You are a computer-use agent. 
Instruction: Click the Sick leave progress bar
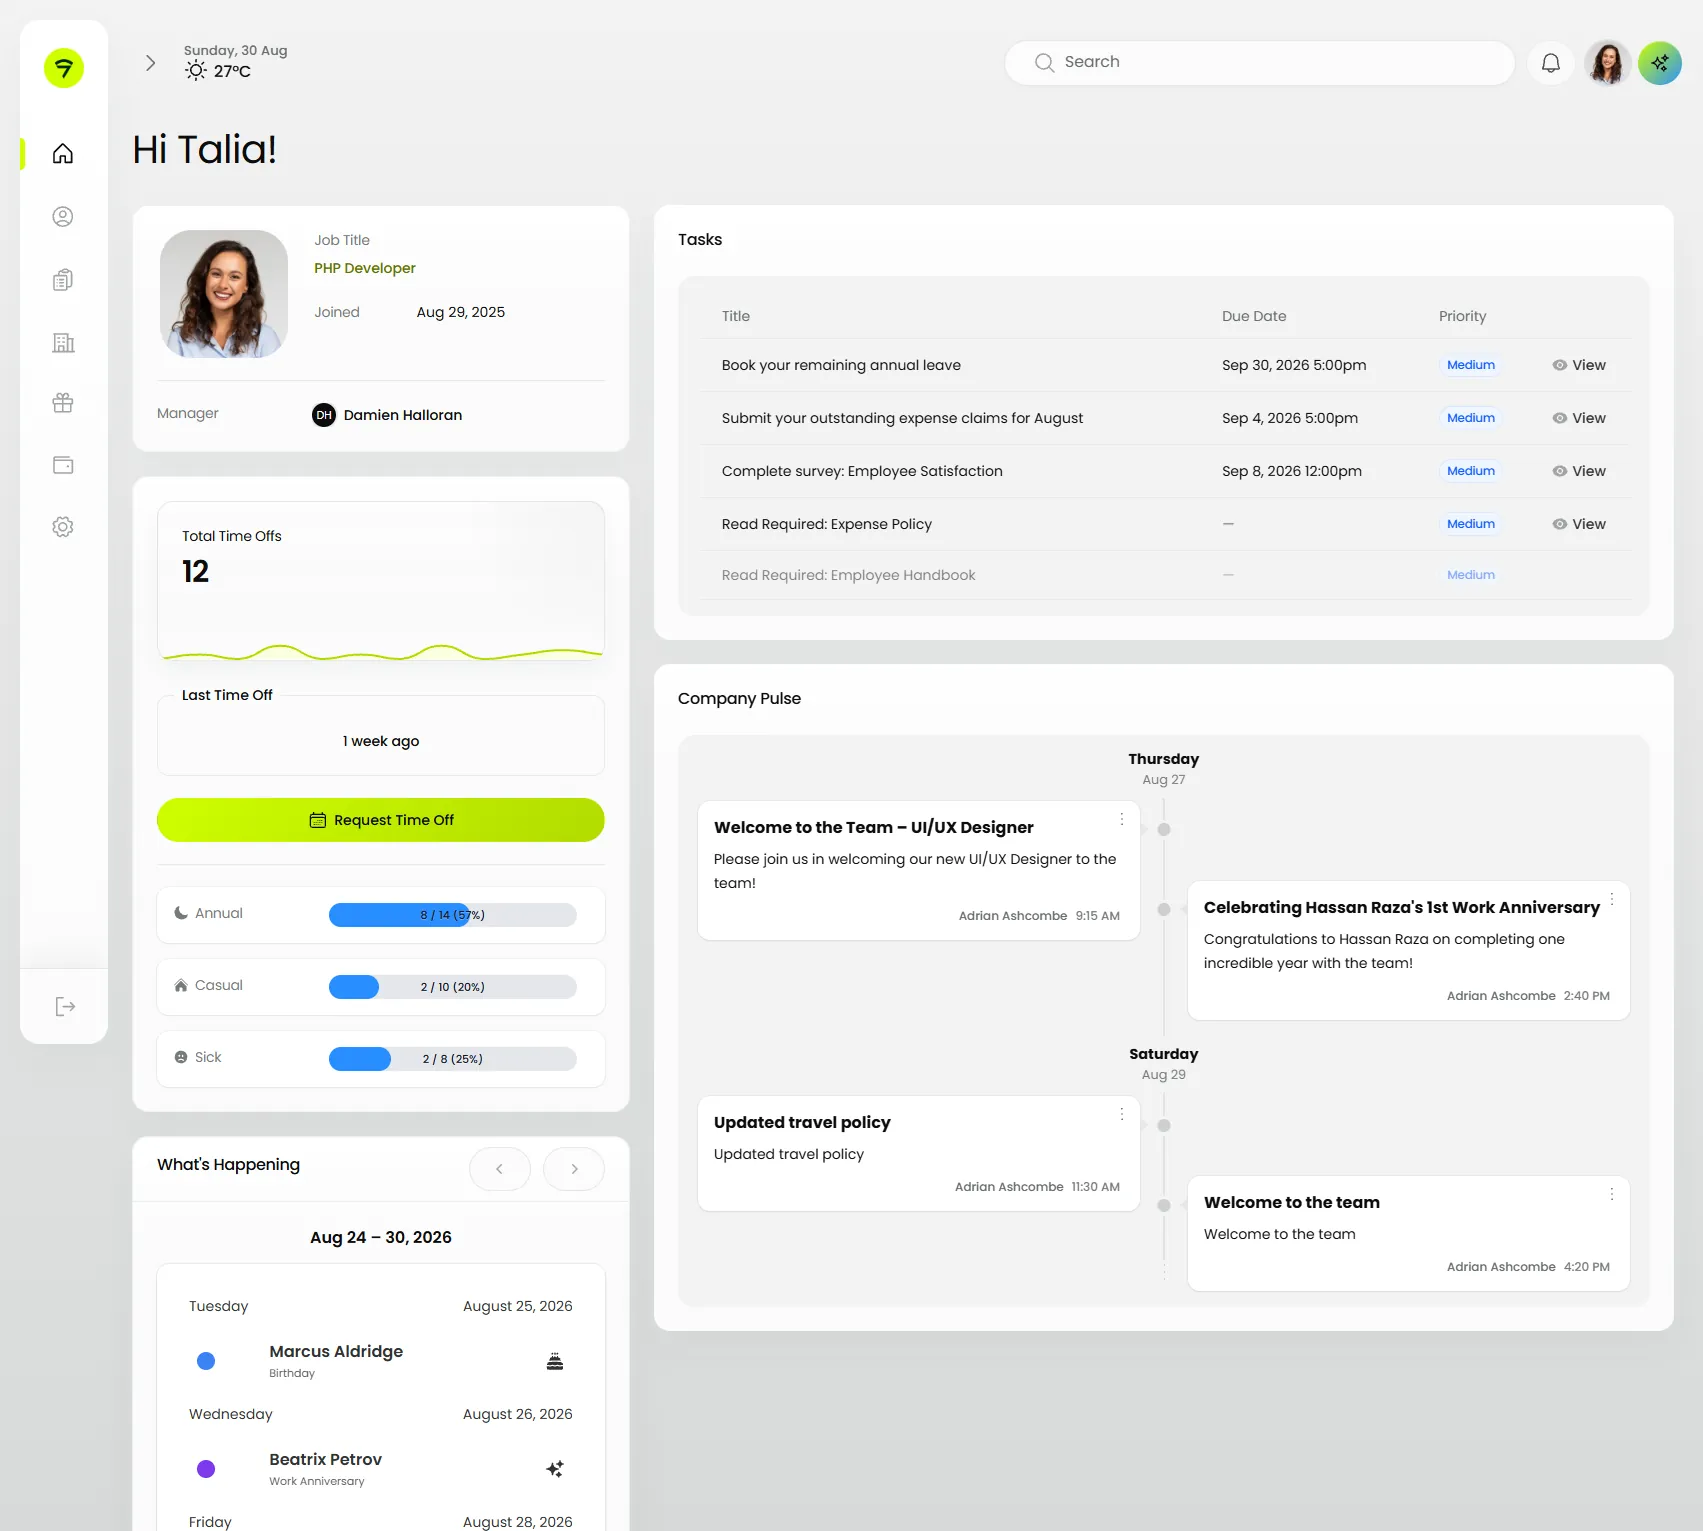pyautogui.click(x=453, y=1059)
